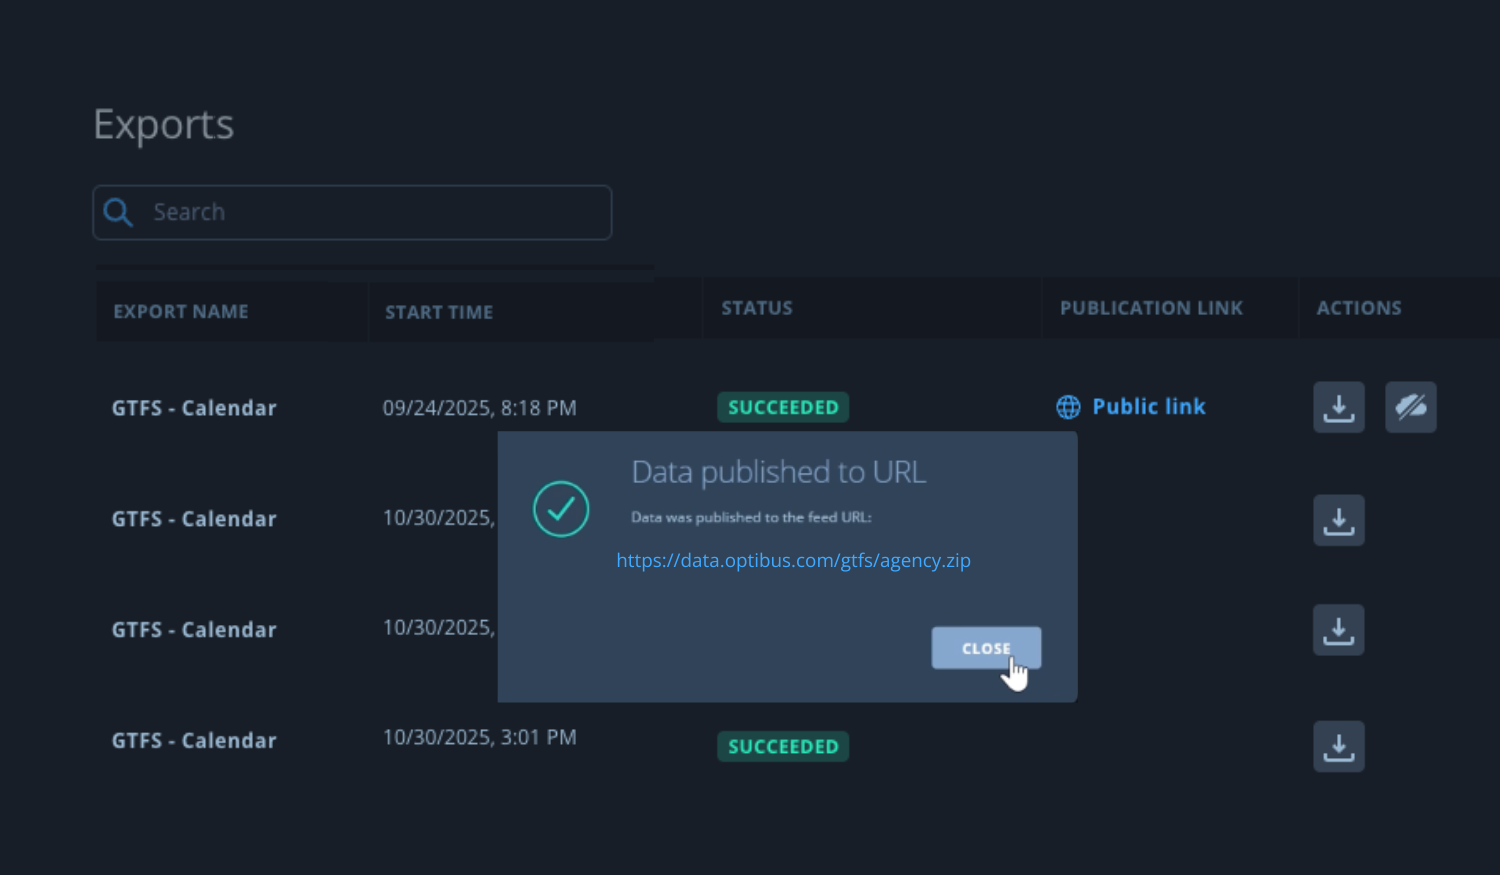Click the magnifying glass search icon
Image resolution: width=1500 pixels, height=875 pixels.
point(118,212)
